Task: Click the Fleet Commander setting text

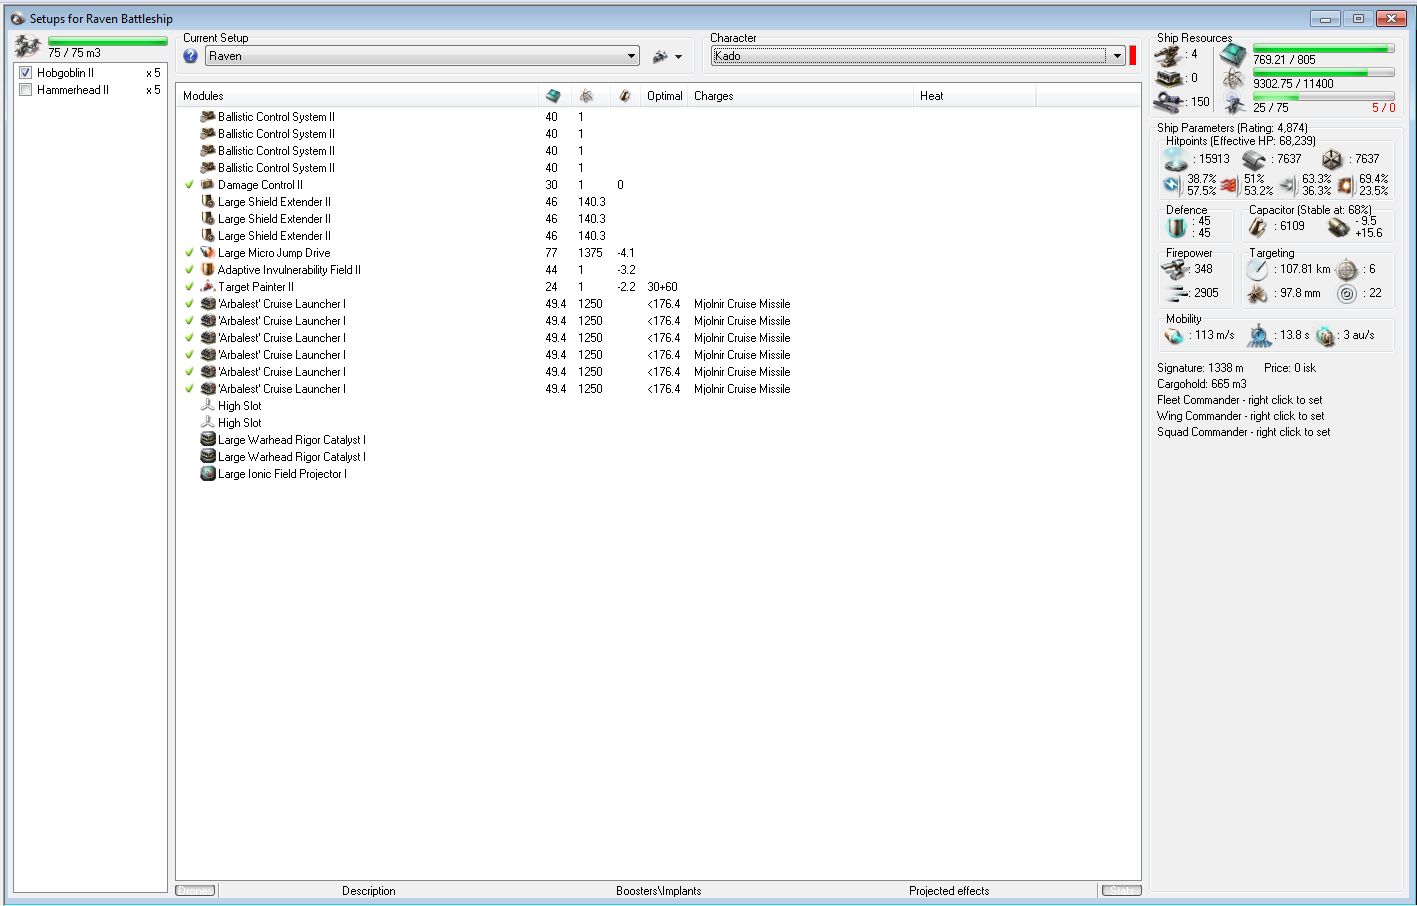Action: pyautogui.click(x=1239, y=400)
